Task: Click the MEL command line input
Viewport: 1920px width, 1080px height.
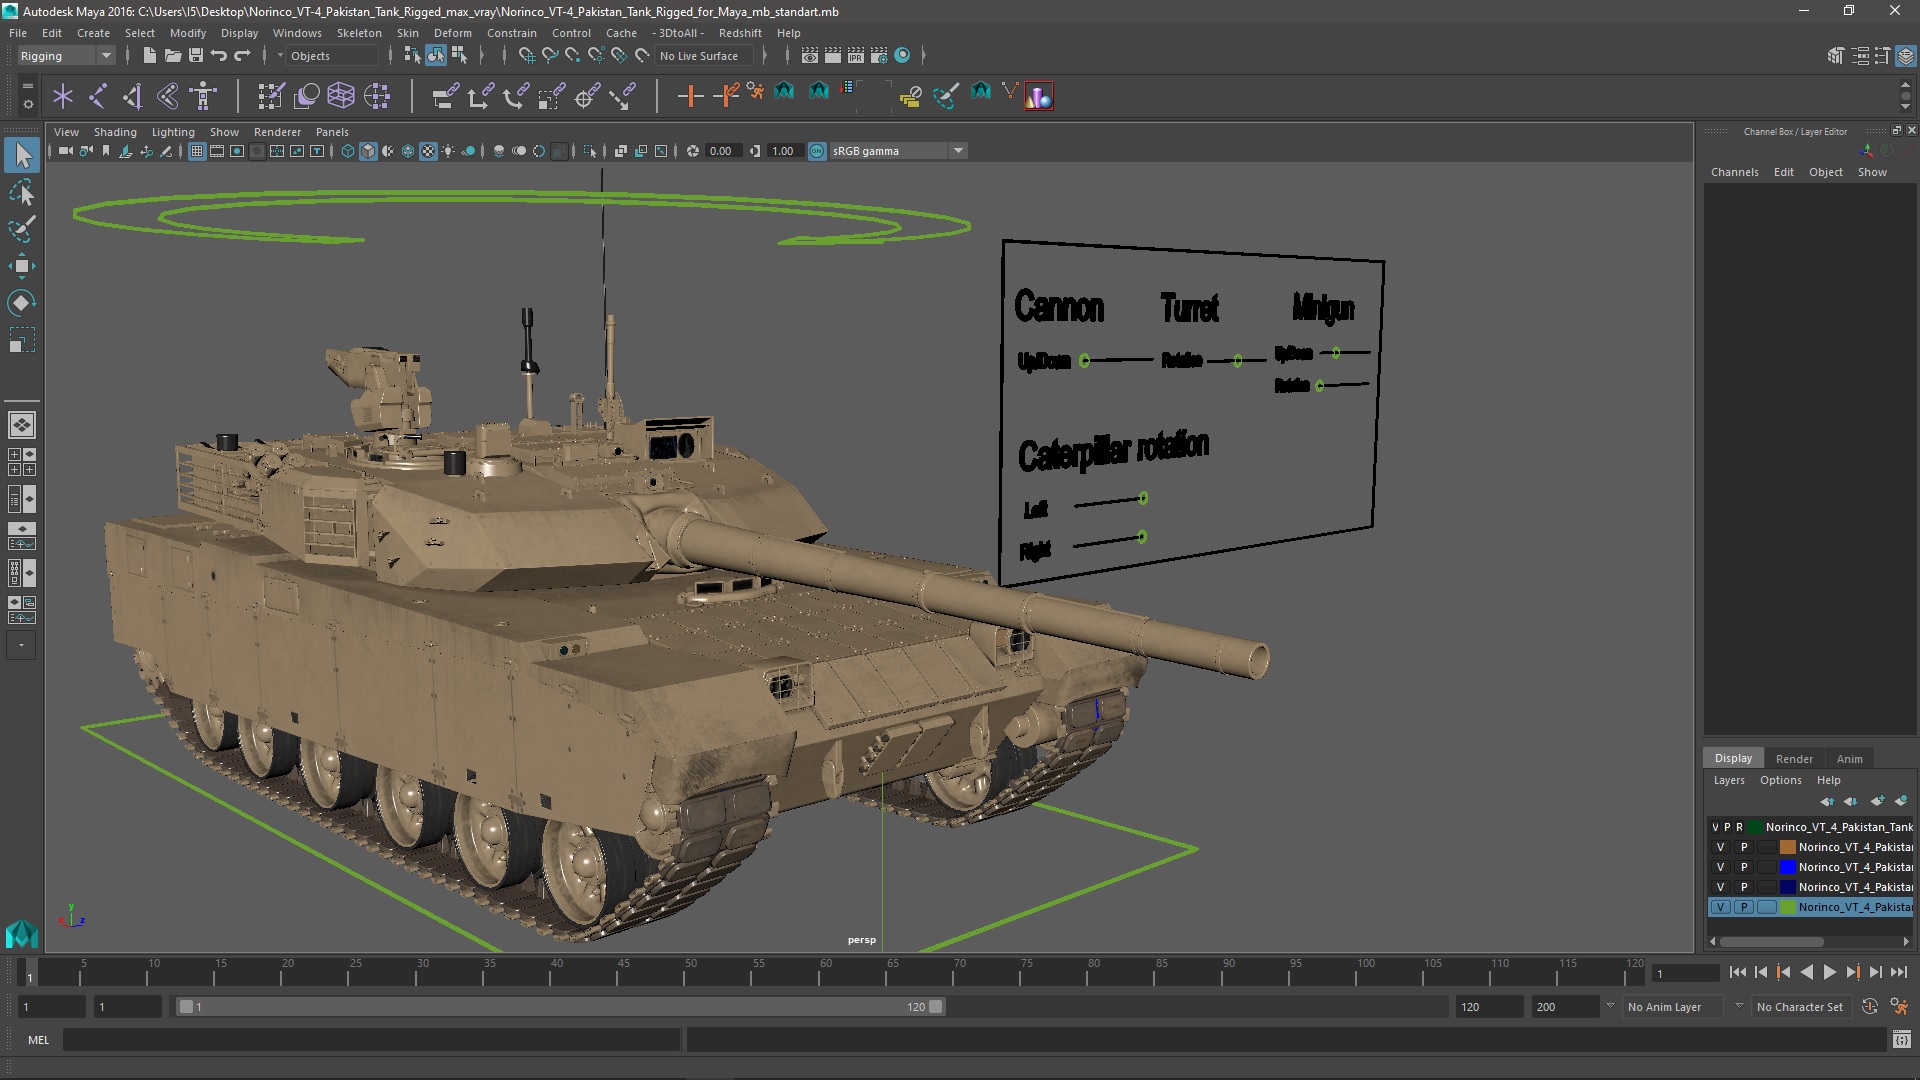Action: [x=371, y=1040]
